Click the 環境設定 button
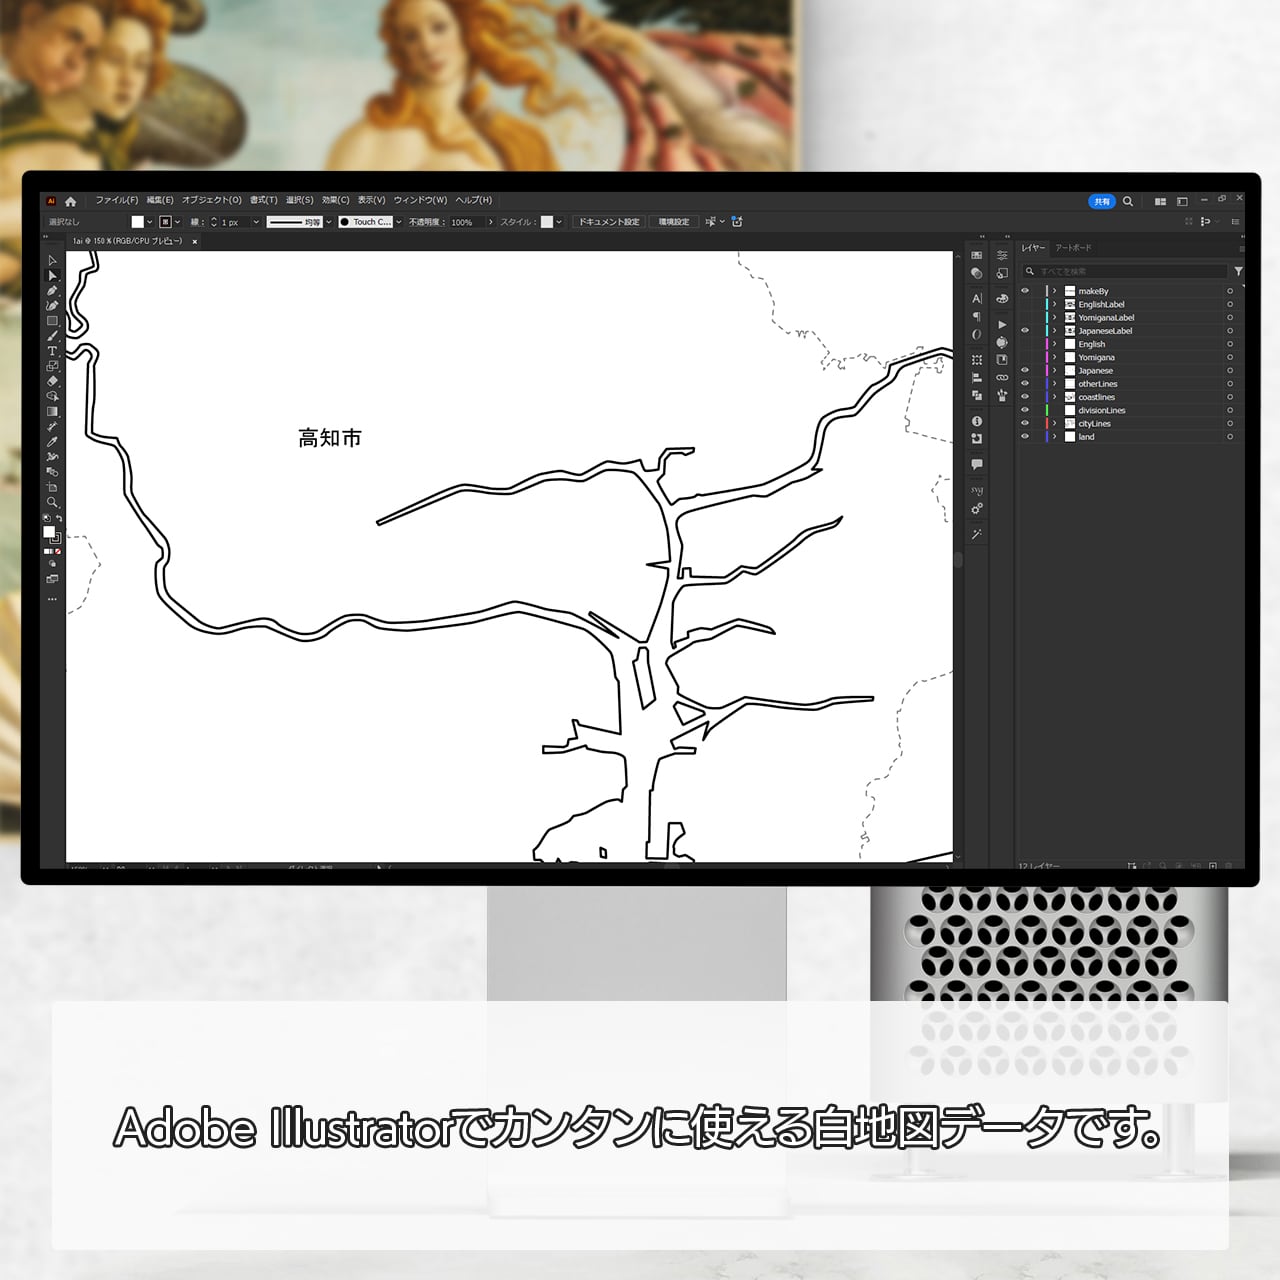This screenshot has width=1280, height=1280. coord(674,222)
